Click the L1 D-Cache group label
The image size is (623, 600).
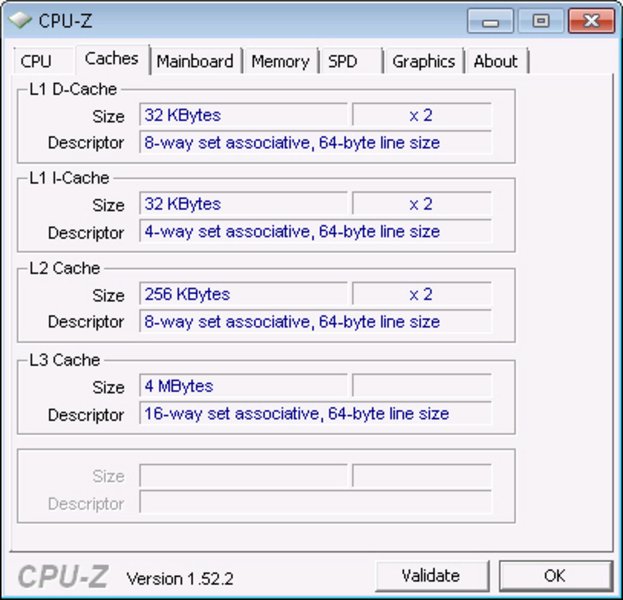[73, 89]
